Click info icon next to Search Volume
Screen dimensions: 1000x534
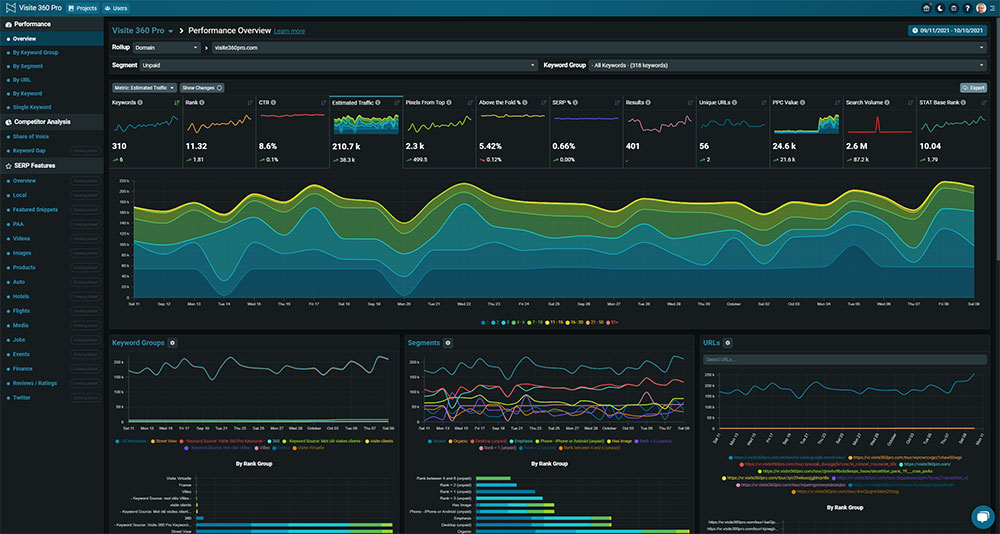point(888,102)
